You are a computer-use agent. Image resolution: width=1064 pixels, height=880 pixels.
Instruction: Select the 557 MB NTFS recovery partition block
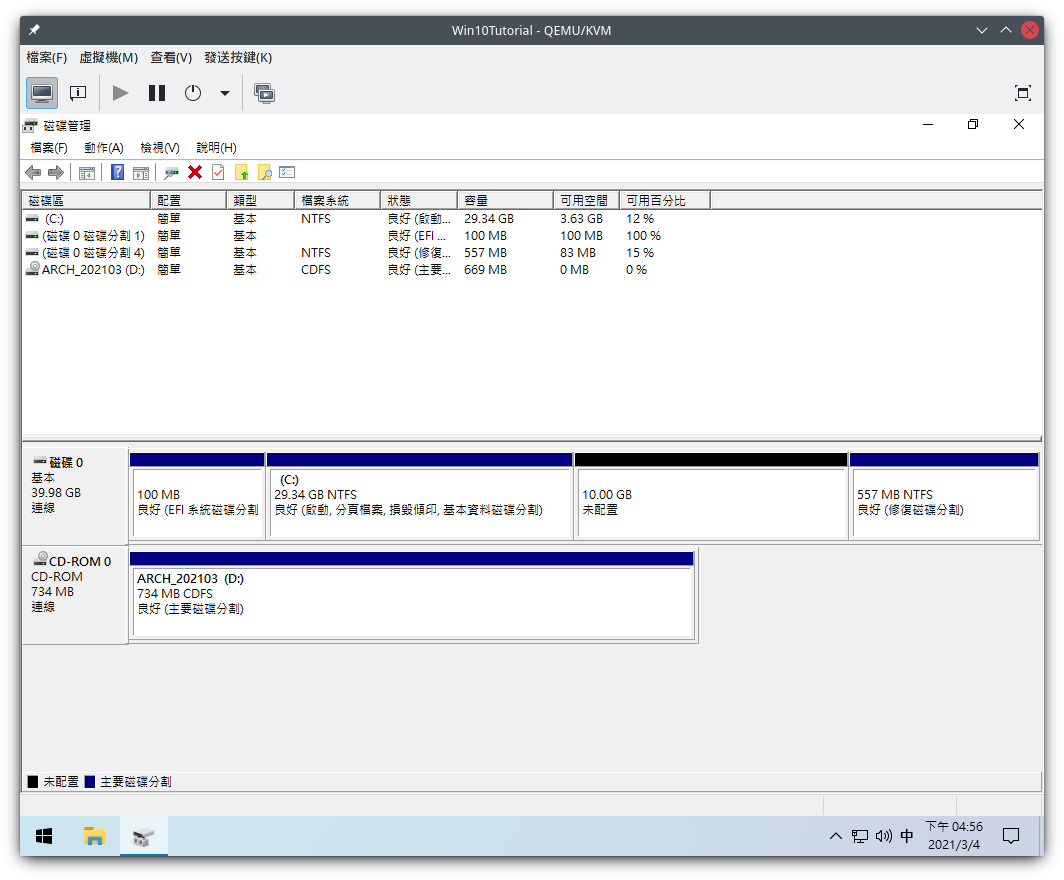click(x=944, y=496)
